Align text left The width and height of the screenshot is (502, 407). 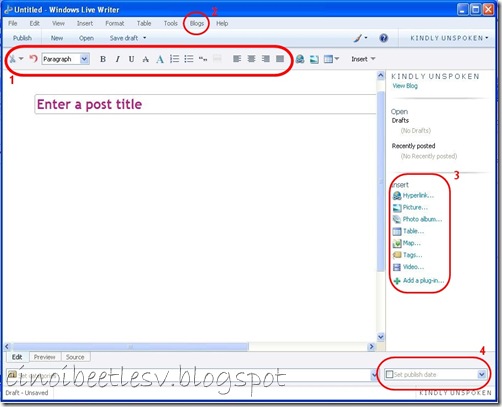(237, 59)
